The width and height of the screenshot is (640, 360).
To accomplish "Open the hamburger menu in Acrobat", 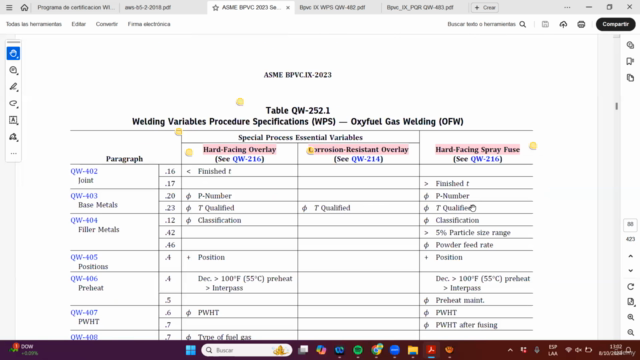I will tap(9, 7).
